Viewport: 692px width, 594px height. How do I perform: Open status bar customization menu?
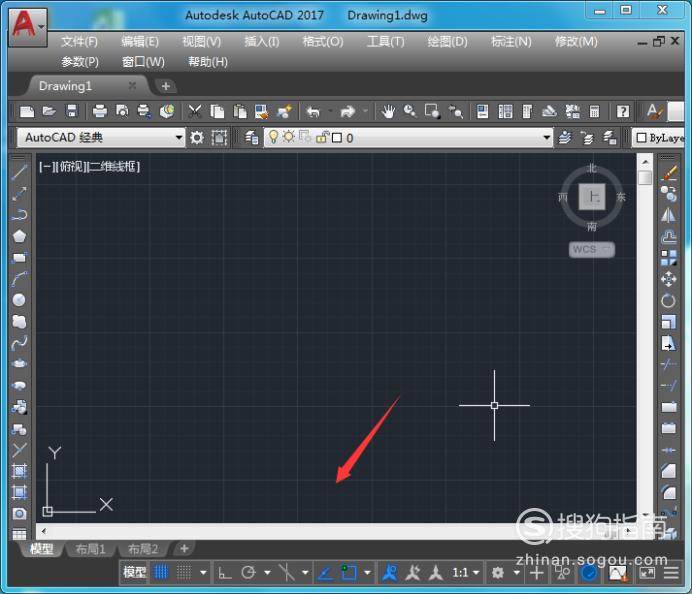(x=671, y=573)
